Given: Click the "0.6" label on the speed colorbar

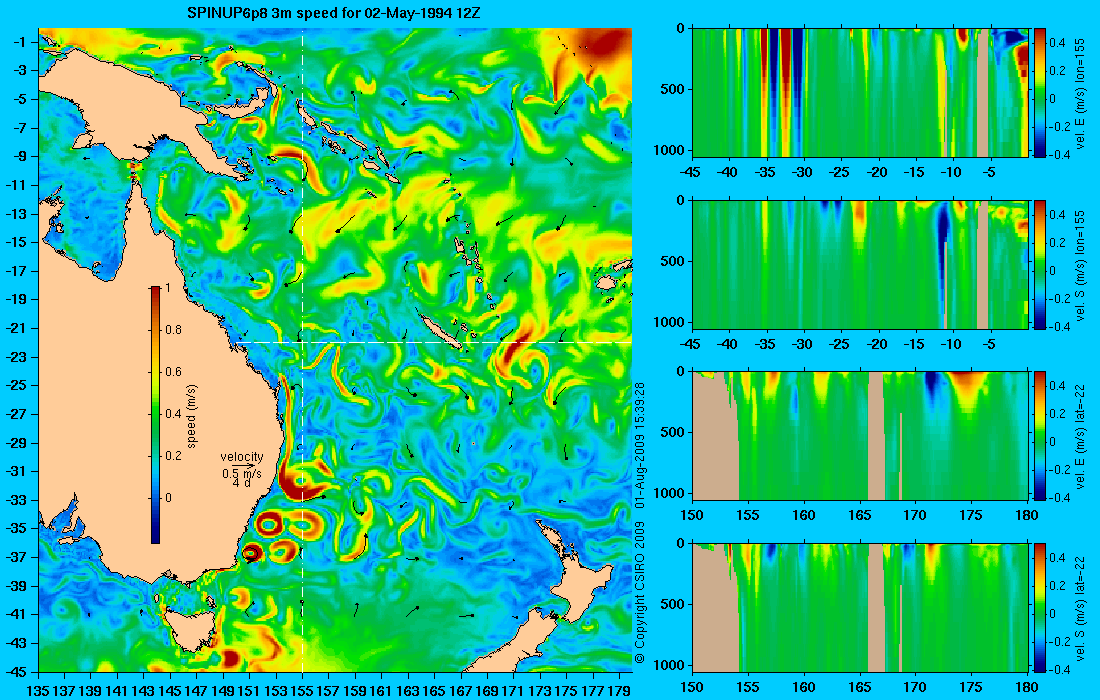Looking at the screenshot, I should pos(173,372).
